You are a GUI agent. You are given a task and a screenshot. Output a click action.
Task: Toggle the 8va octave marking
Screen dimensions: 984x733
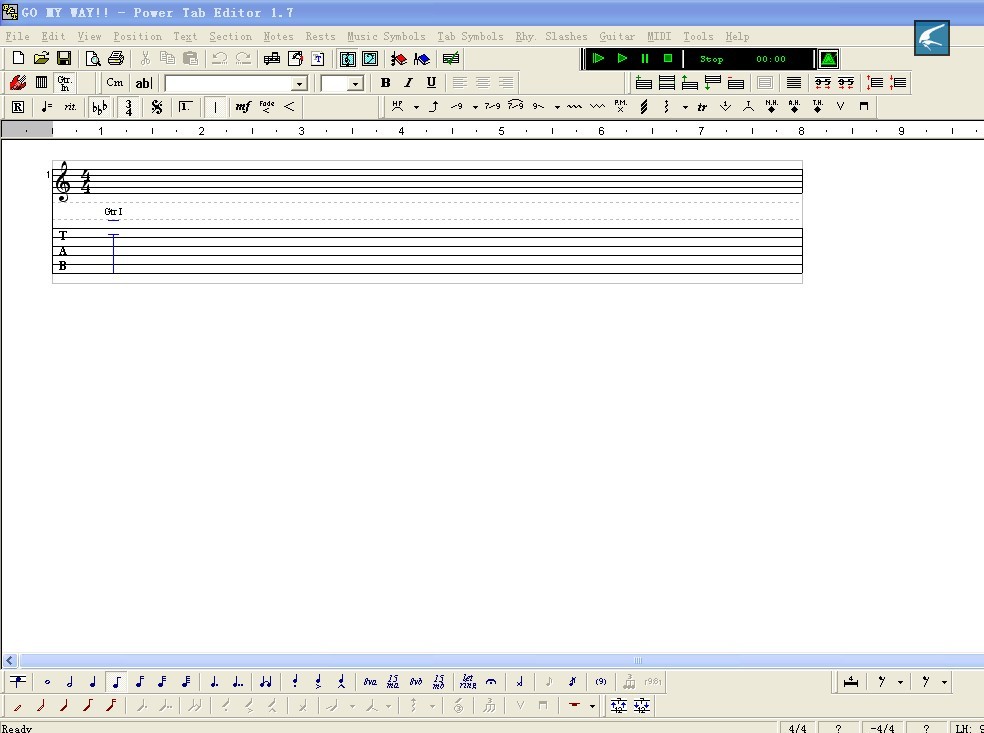point(370,682)
